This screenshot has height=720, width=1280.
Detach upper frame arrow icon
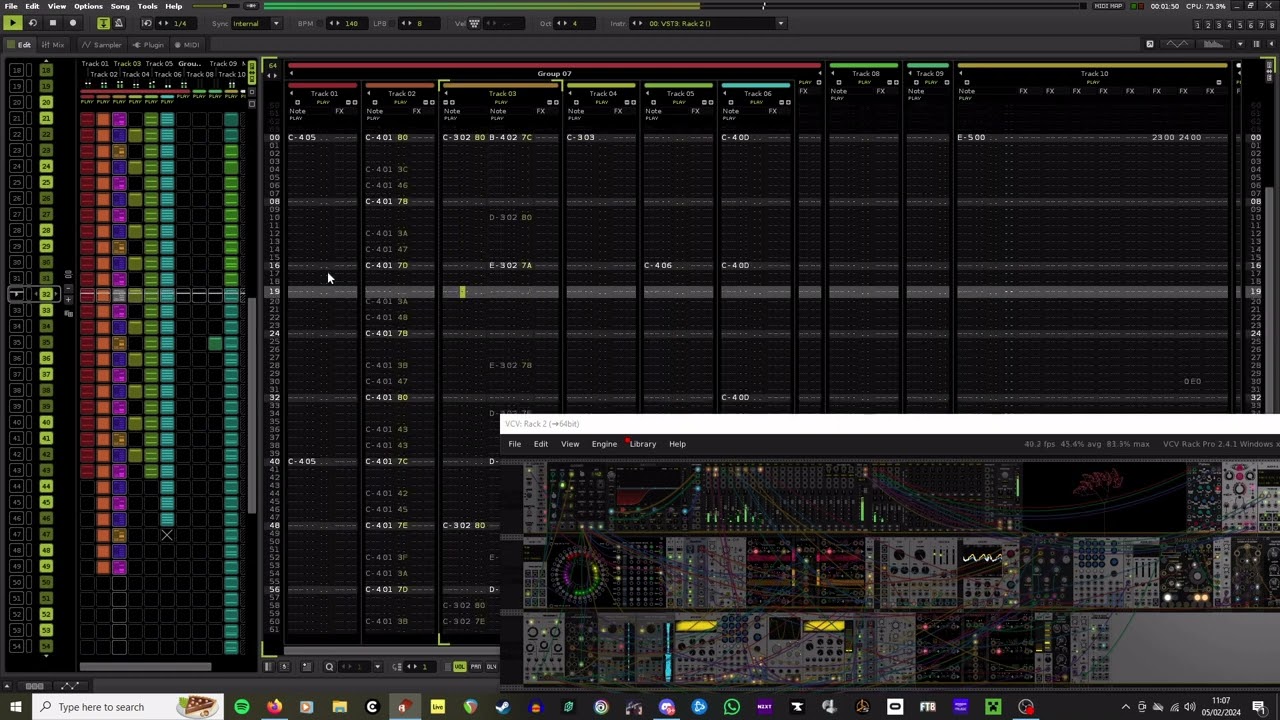1150,44
